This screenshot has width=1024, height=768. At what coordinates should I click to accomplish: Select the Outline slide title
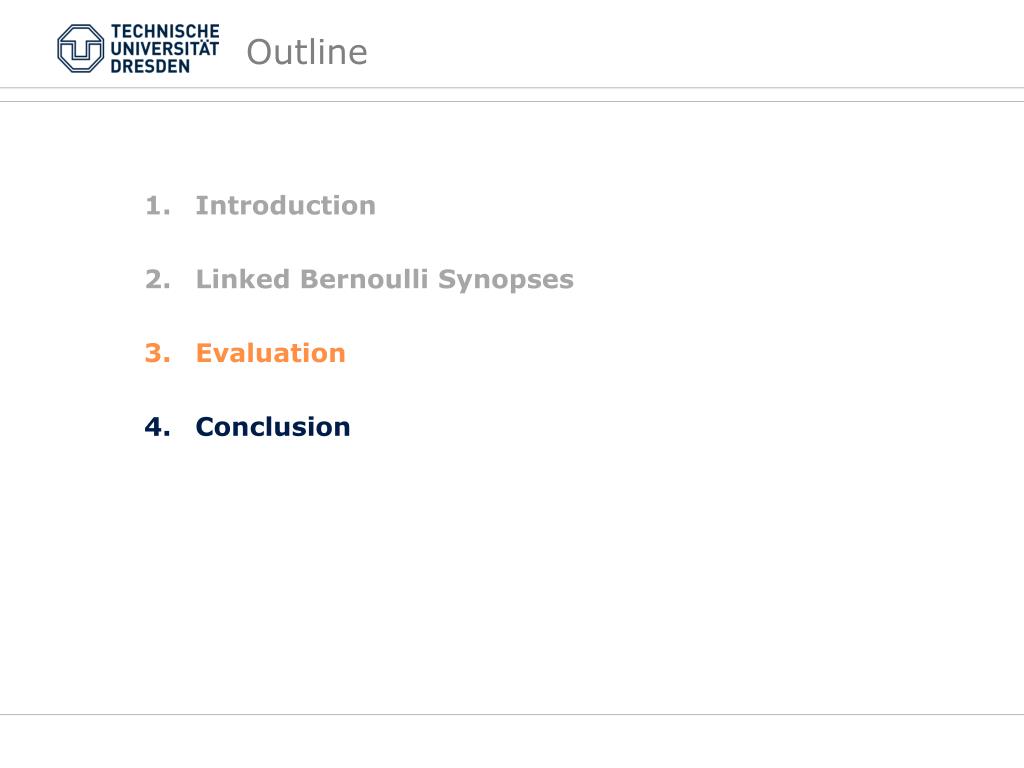pyautogui.click(x=307, y=52)
